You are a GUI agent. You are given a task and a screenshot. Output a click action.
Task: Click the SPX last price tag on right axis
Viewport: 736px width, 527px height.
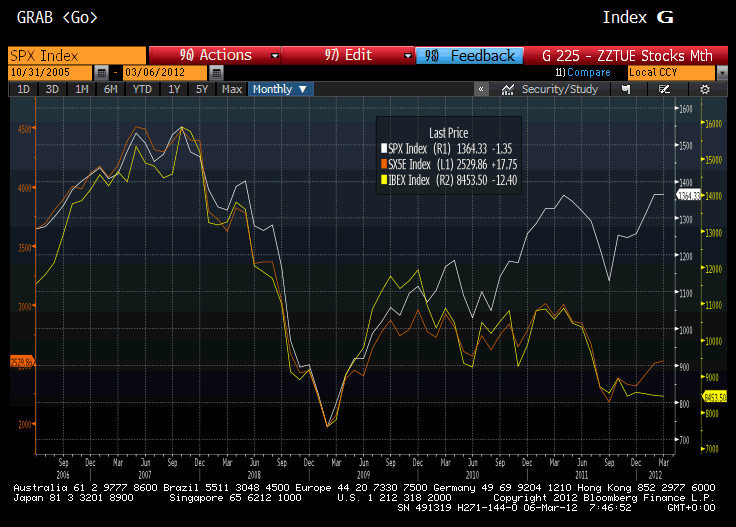688,195
